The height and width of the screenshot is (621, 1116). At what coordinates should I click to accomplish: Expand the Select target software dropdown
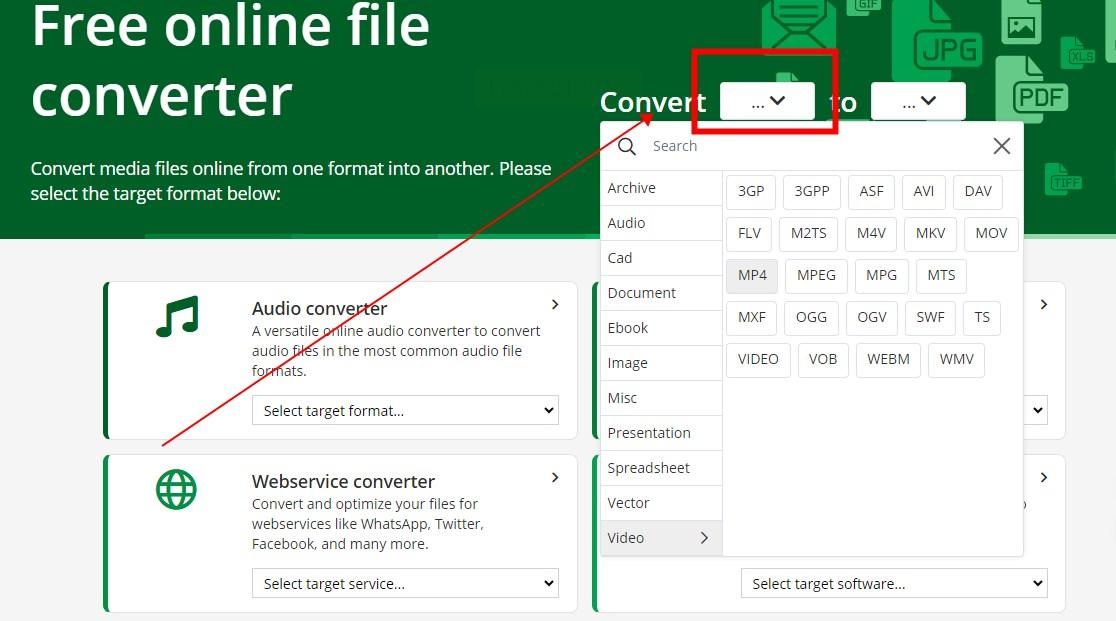click(893, 583)
